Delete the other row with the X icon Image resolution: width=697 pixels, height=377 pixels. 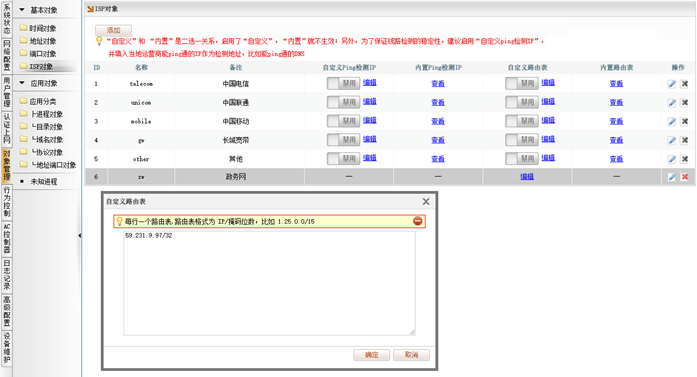point(685,159)
